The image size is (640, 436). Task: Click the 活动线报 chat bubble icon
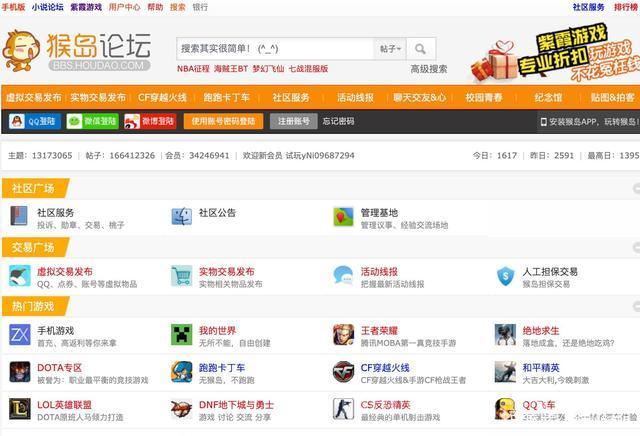tap(343, 276)
